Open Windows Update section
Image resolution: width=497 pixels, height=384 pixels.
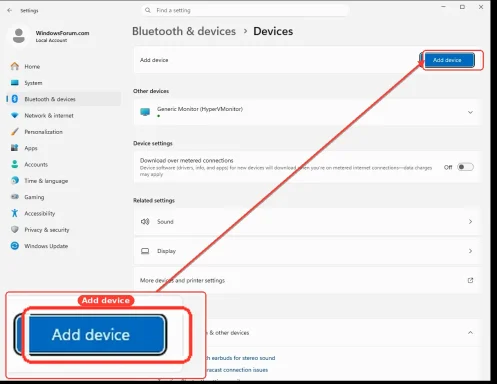click(x=64, y=246)
